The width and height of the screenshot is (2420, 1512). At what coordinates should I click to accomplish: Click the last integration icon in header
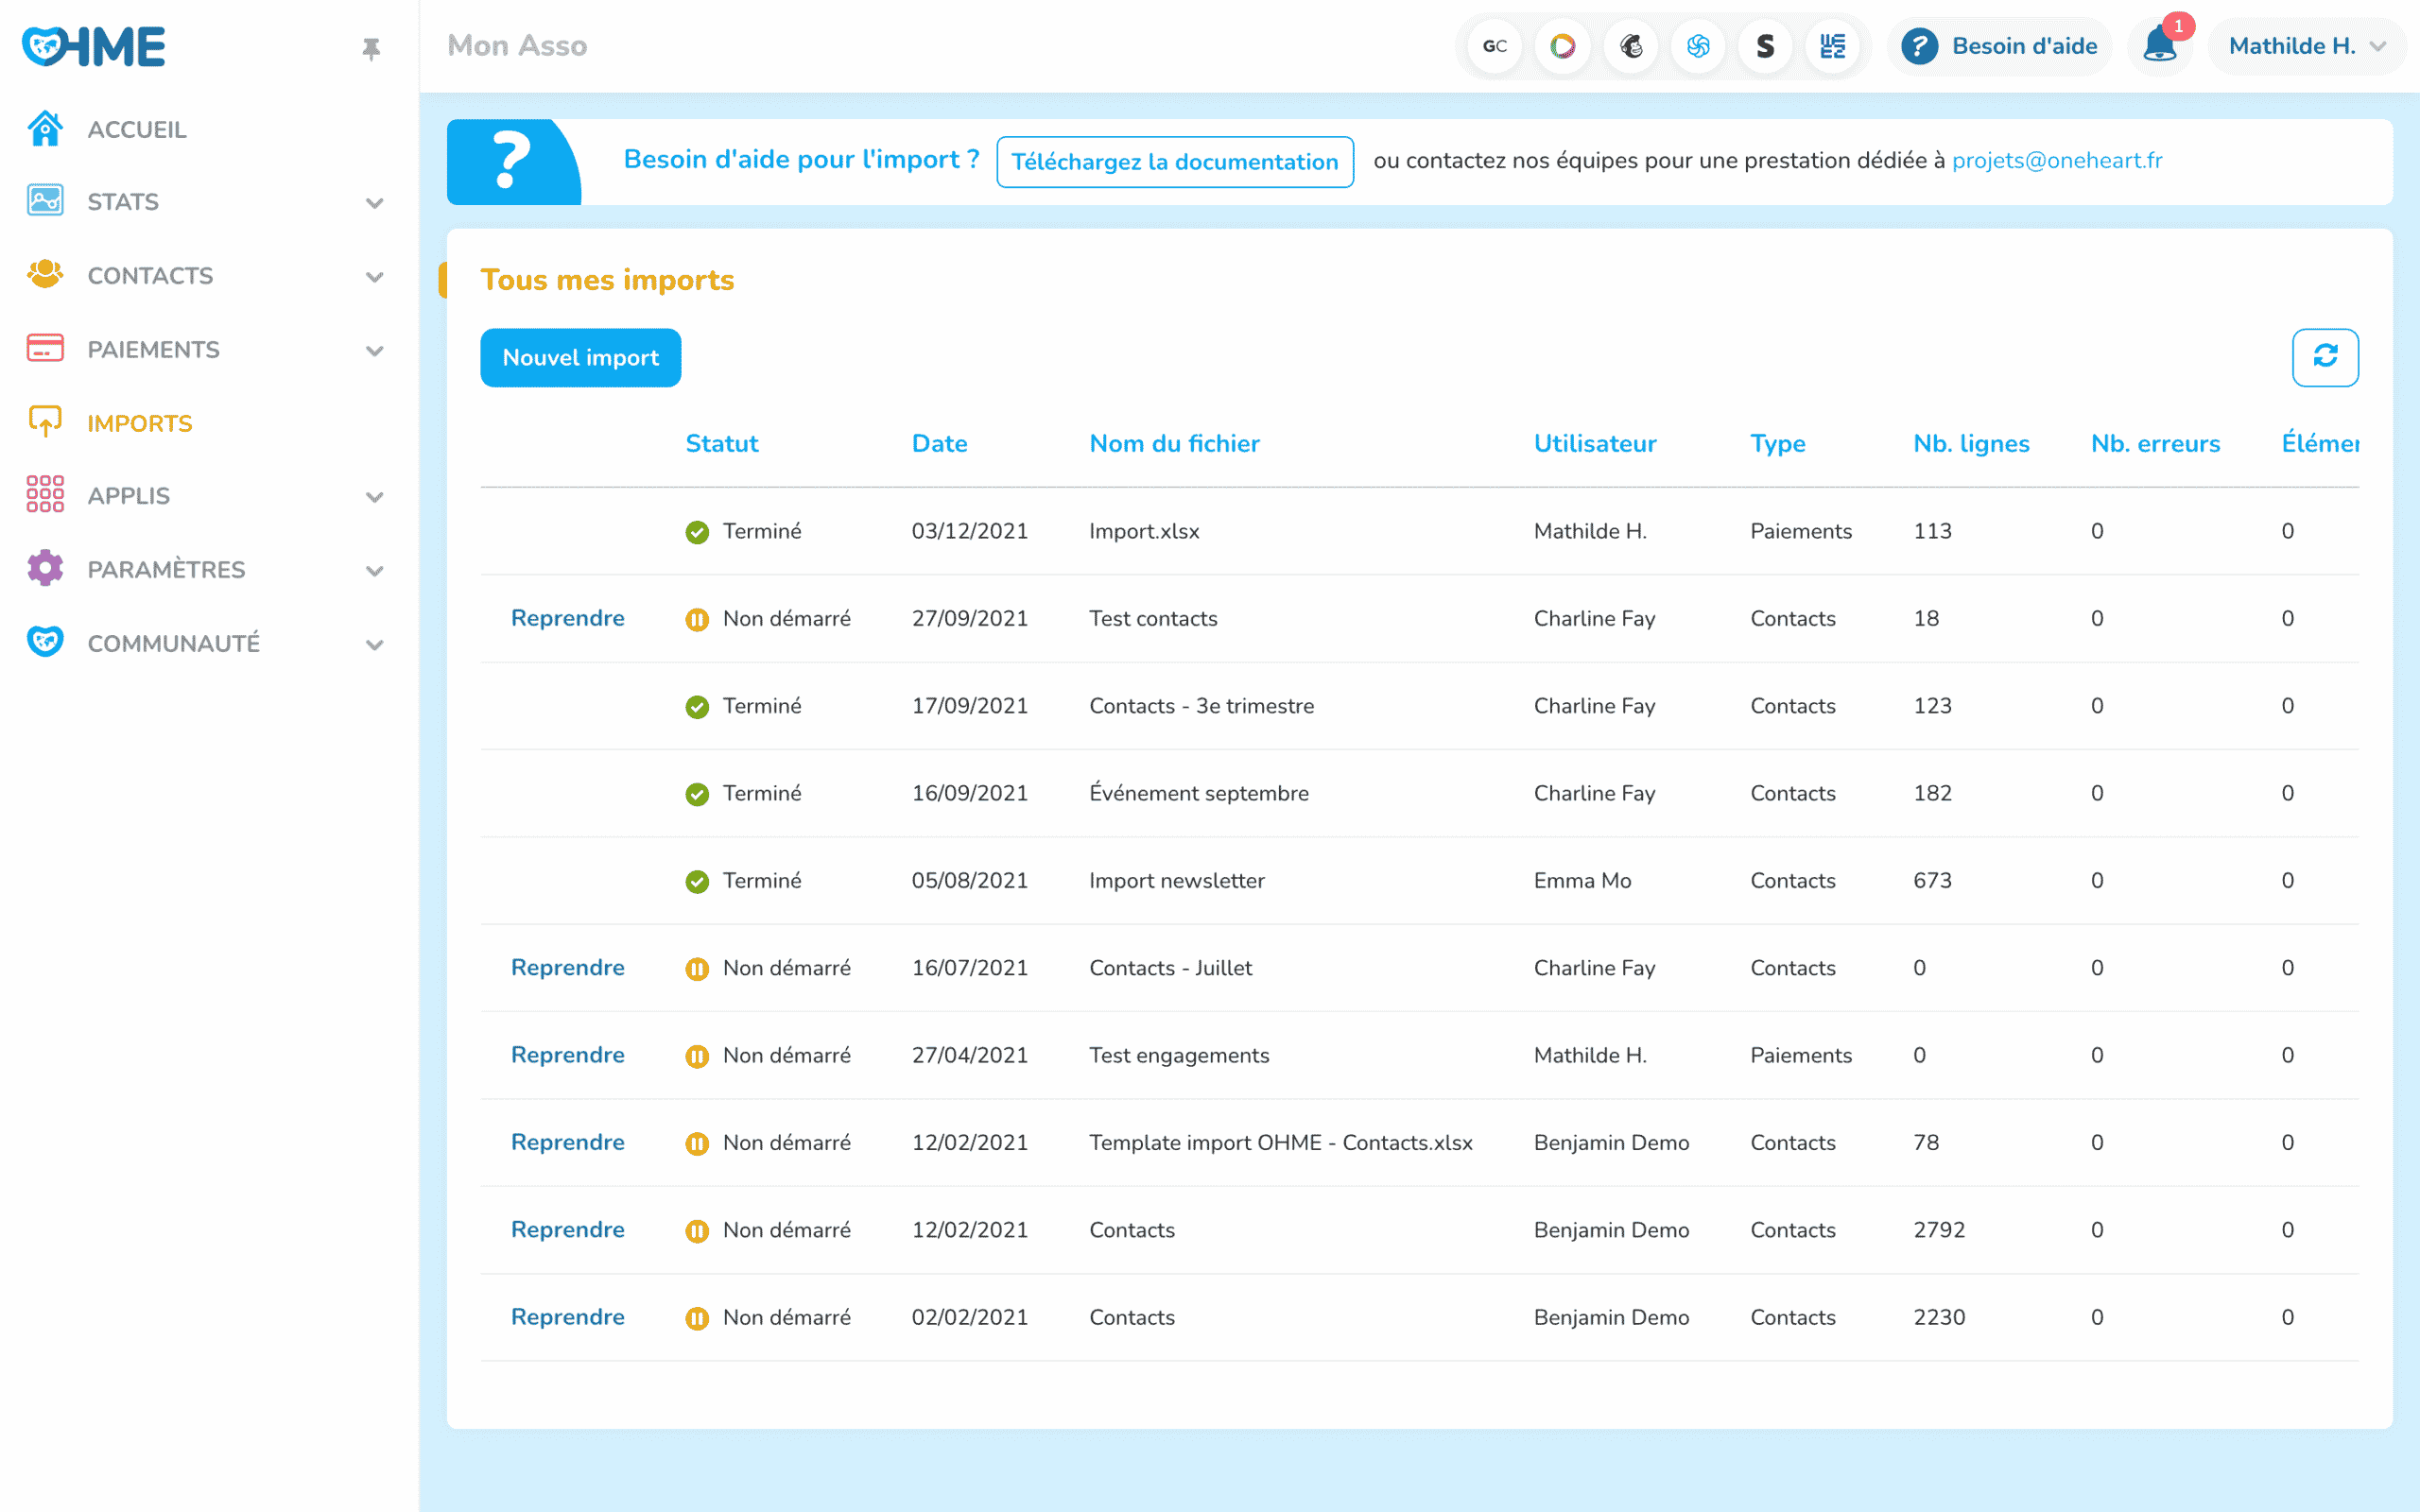pos(1832,46)
